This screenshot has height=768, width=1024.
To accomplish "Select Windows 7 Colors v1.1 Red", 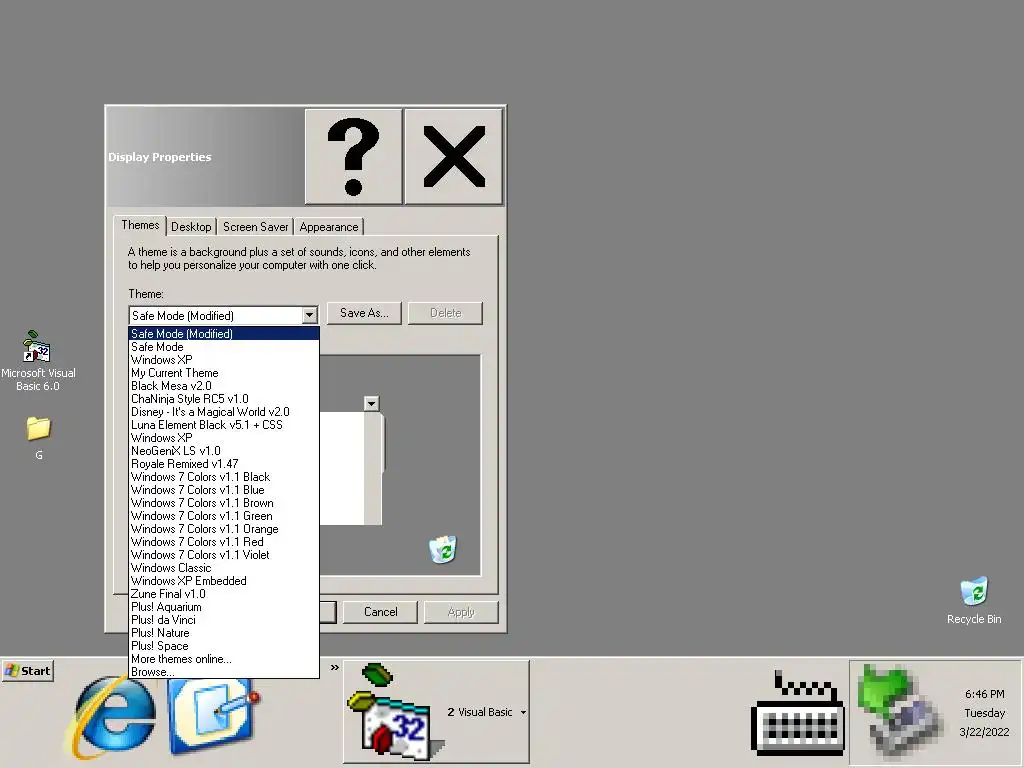I will (x=224, y=542).
